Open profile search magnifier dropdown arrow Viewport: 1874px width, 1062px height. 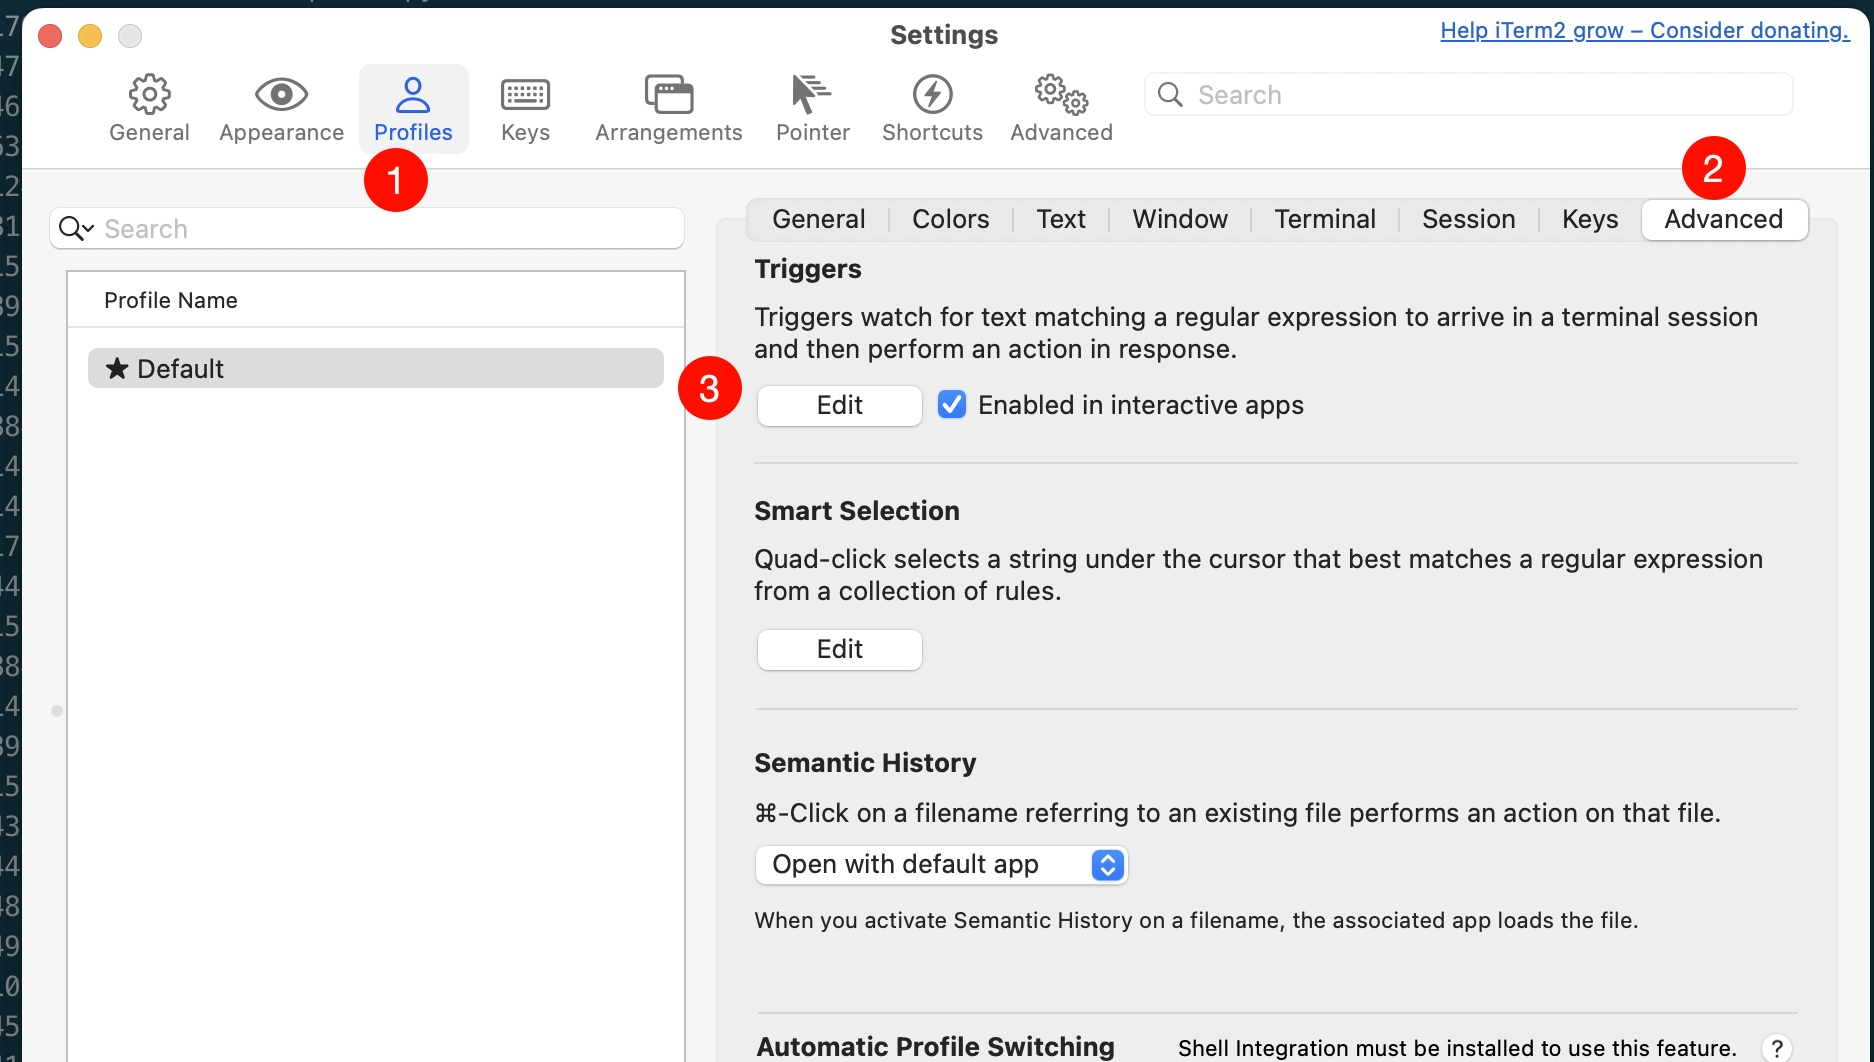click(x=77, y=229)
